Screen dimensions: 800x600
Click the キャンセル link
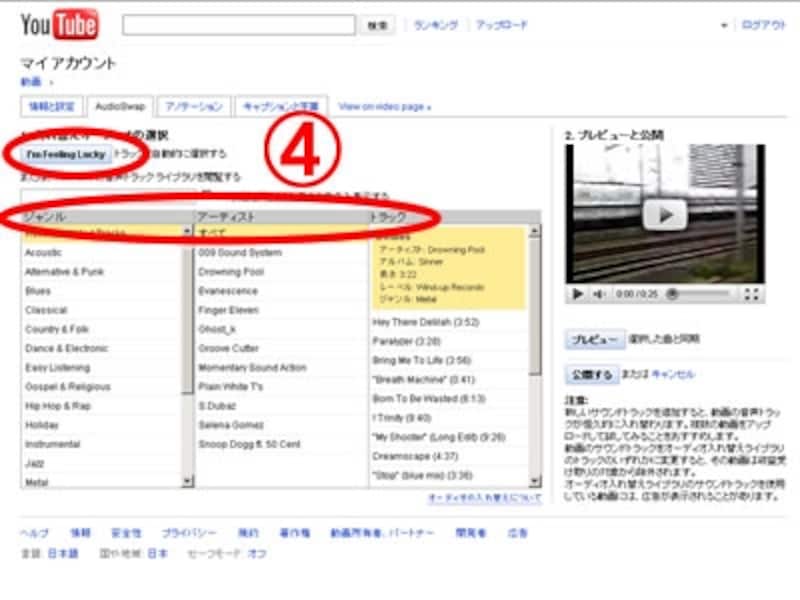coord(673,374)
